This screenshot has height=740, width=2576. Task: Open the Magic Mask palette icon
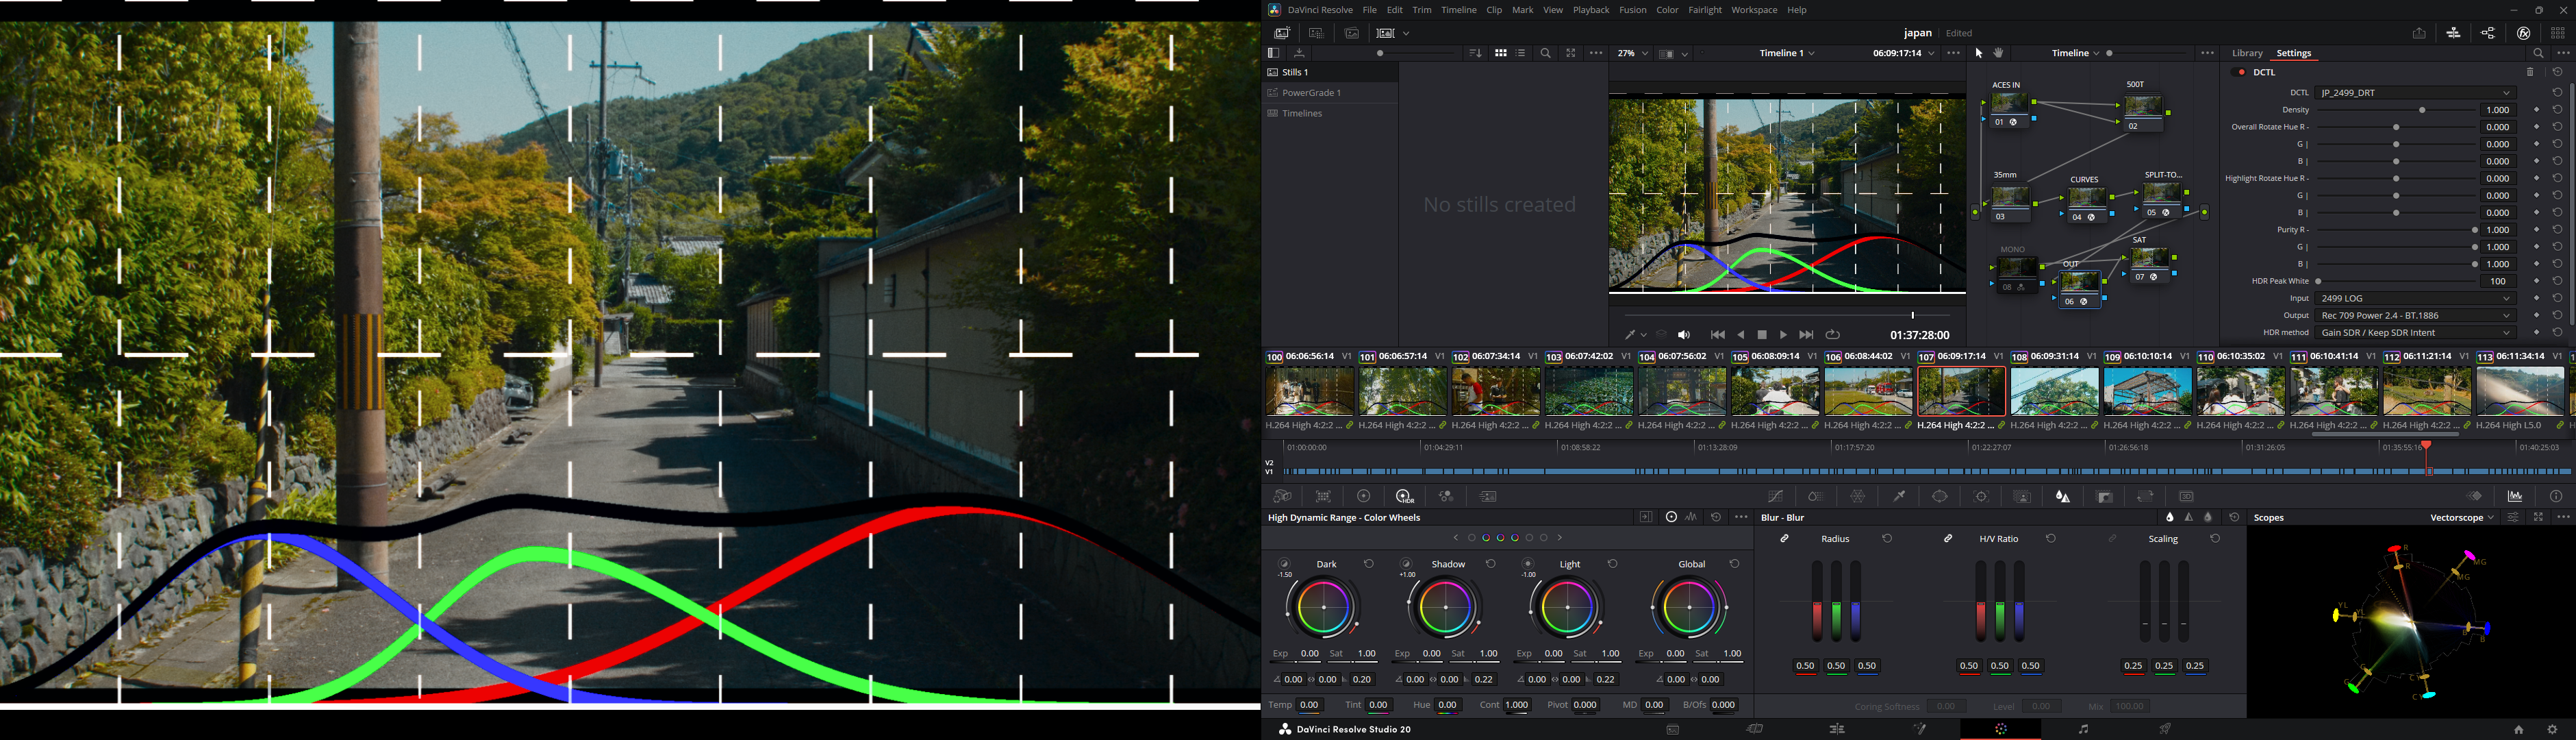pos(2022,497)
